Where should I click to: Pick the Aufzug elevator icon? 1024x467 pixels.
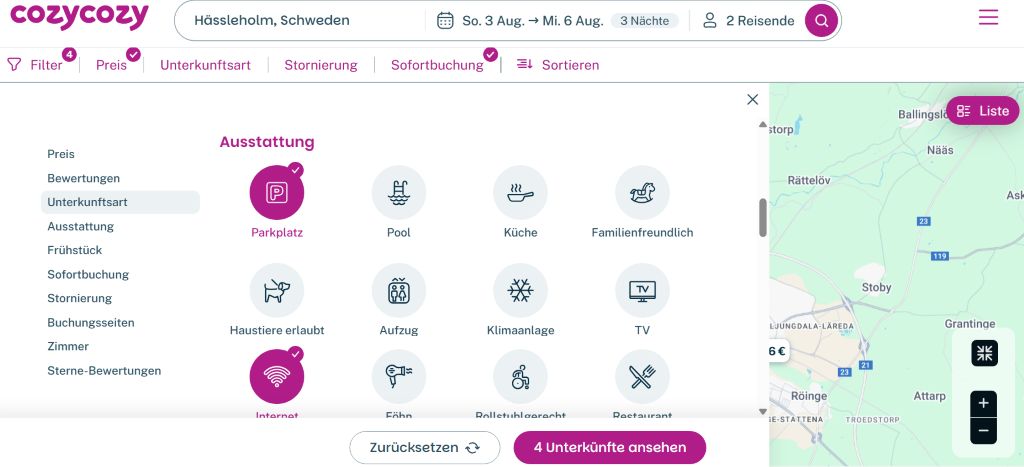point(399,291)
